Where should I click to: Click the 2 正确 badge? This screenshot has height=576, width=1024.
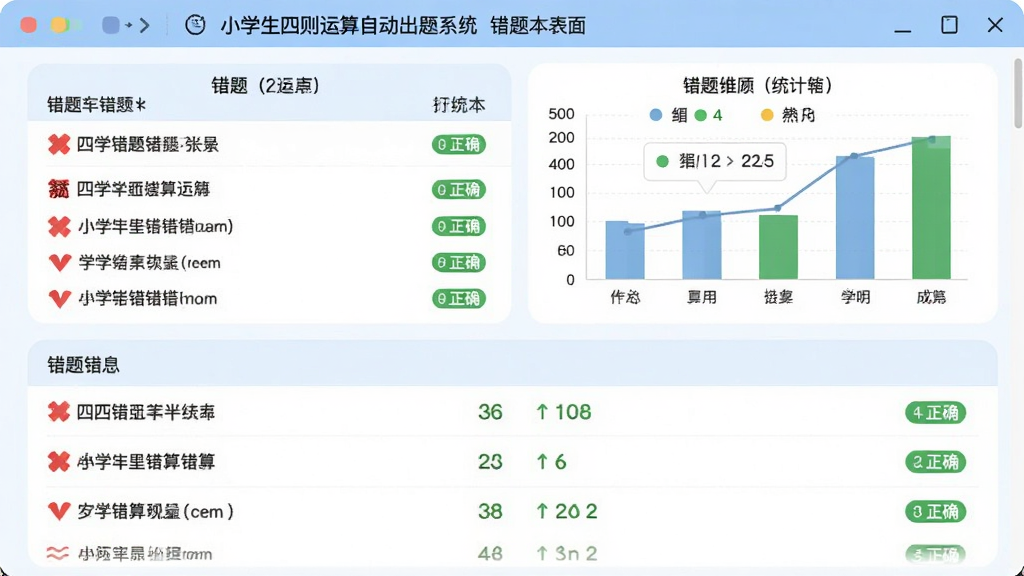coord(935,462)
